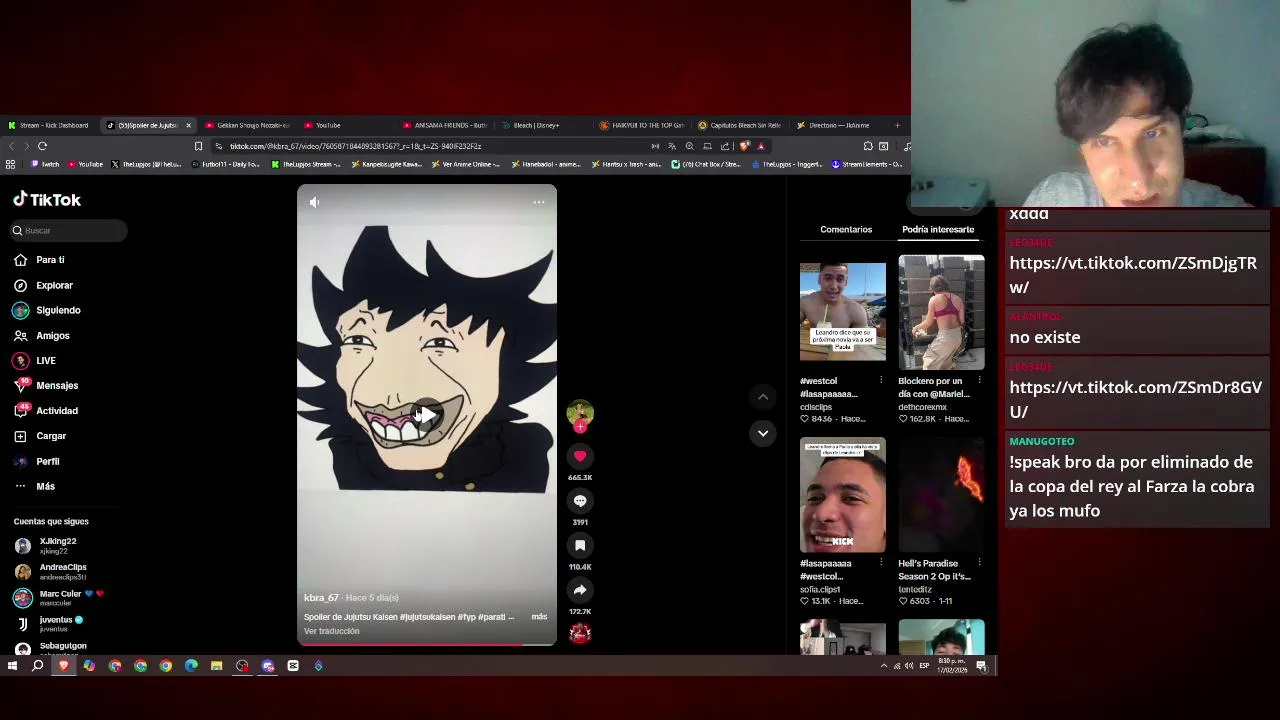Switch to Podría interesarte tab
This screenshot has height=720, width=1280.
(x=938, y=230)
